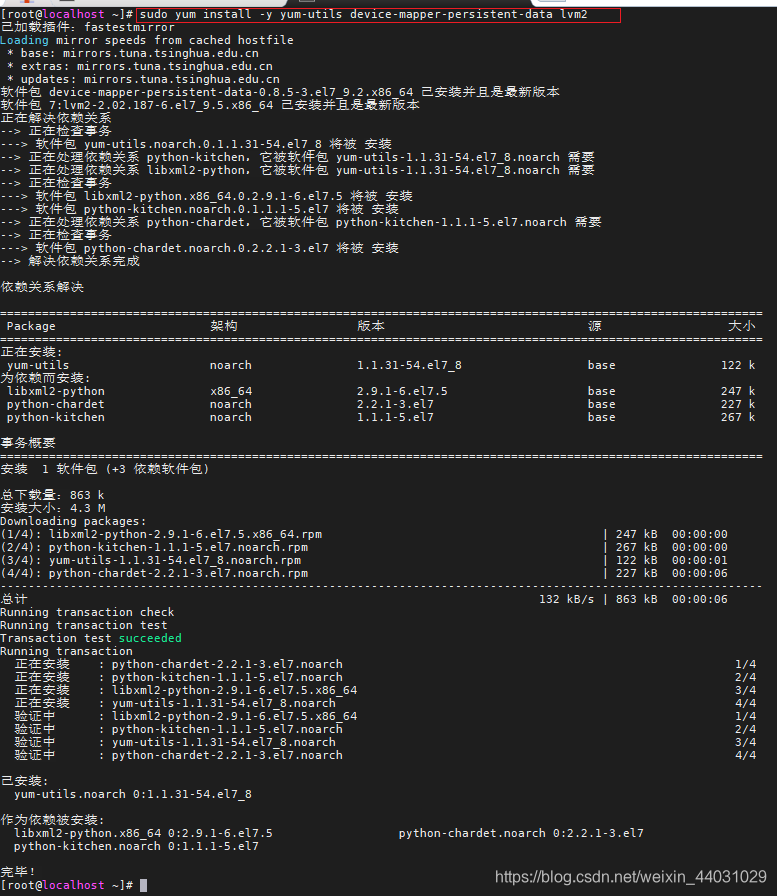Click the '267 k' size cell

point(738,418)
